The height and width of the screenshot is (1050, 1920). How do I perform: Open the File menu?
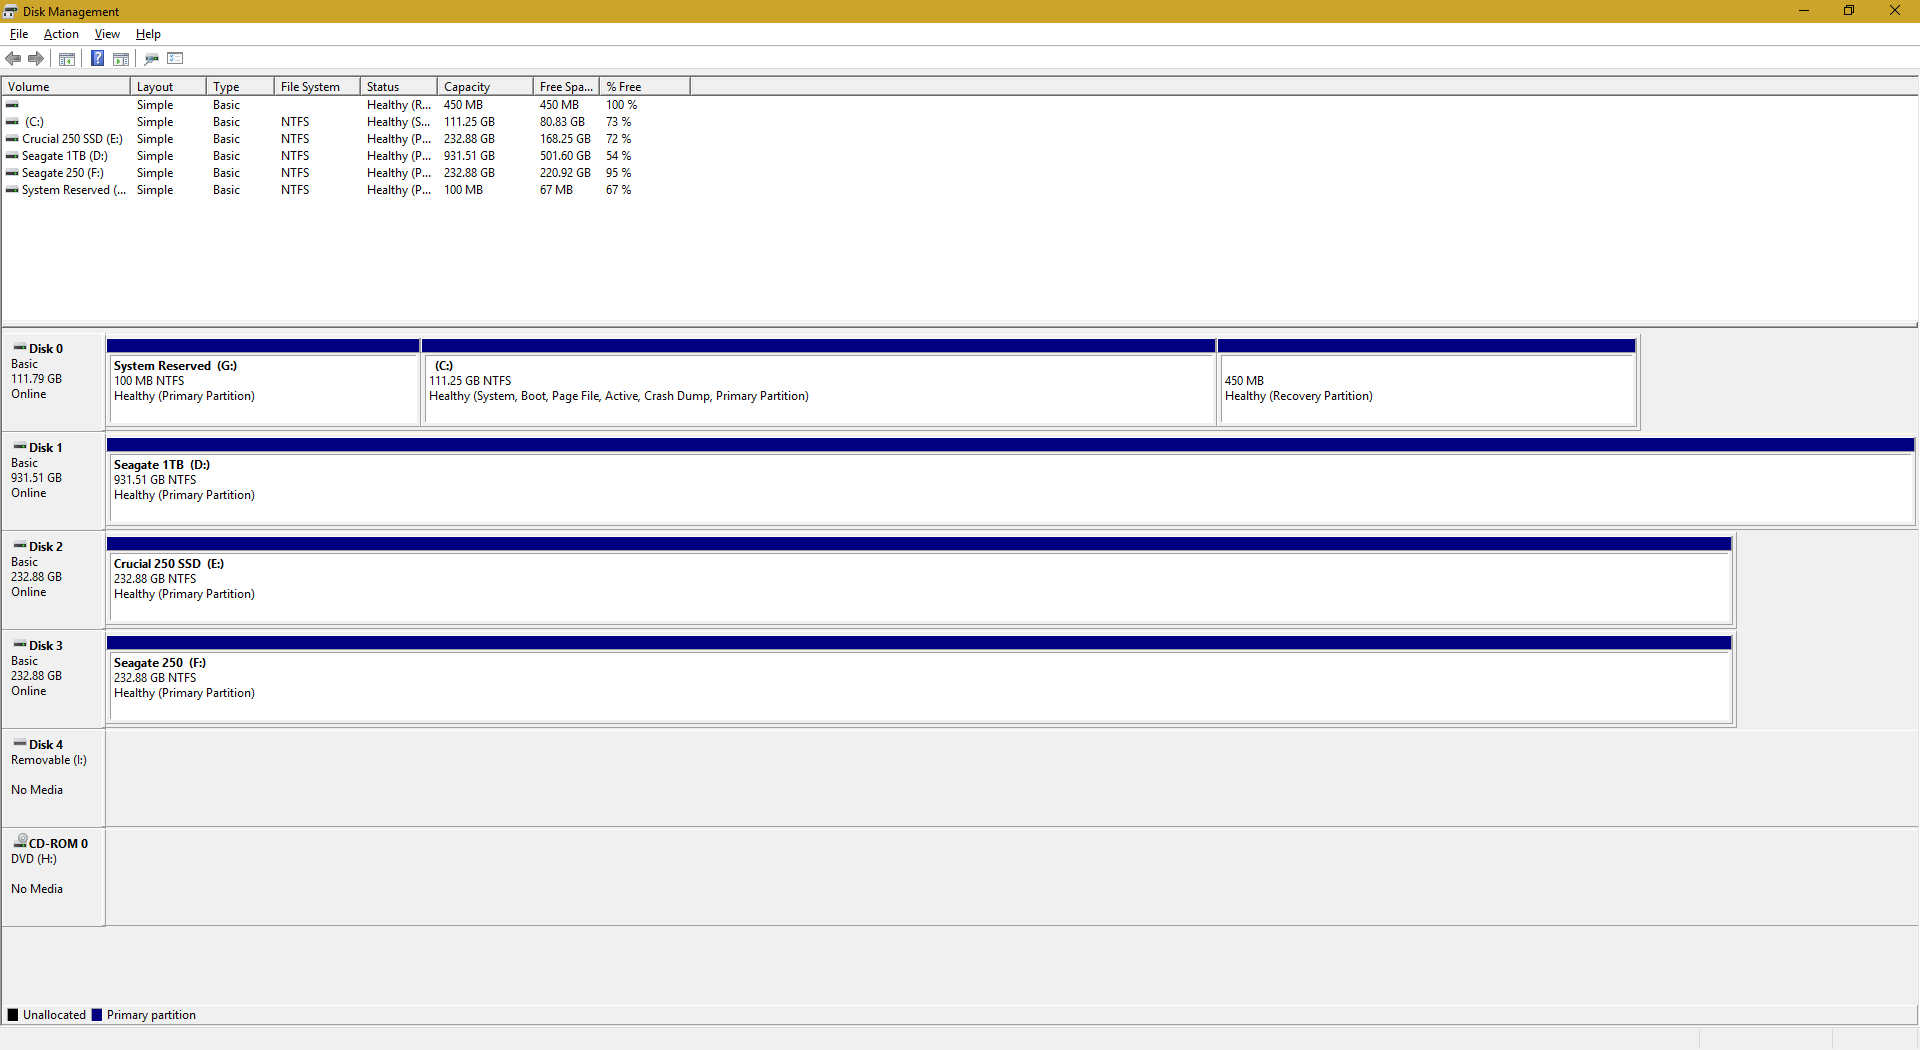[18, 34]
